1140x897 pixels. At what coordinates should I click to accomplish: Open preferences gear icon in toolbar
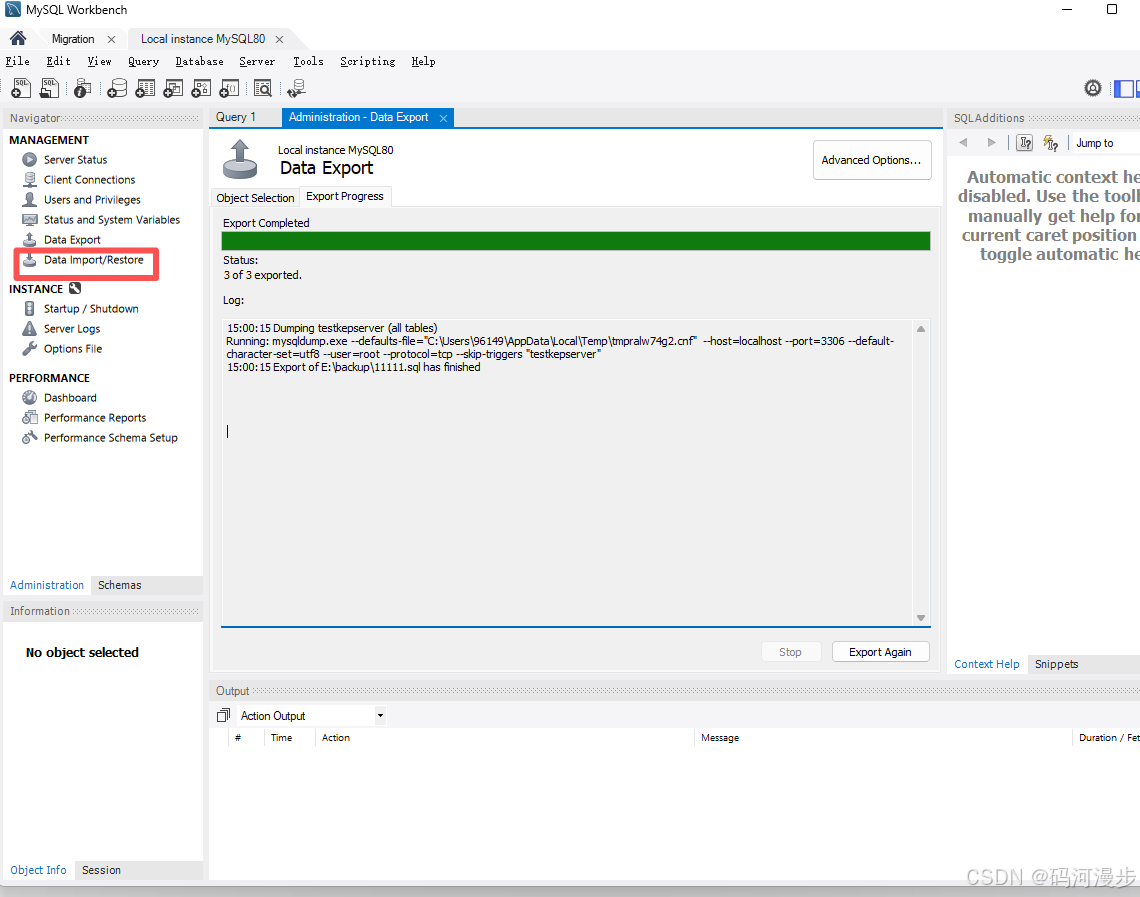coord(1093,88)
